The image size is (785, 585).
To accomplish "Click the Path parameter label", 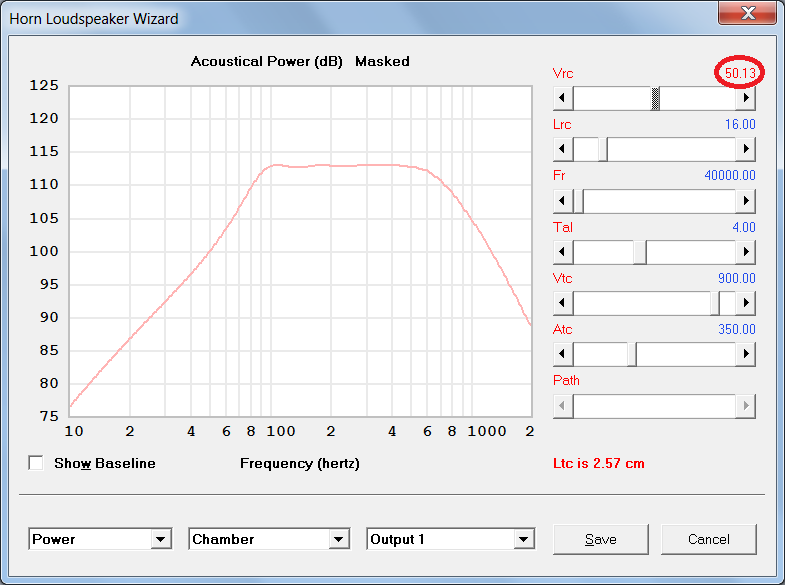I will pos(566,380).
